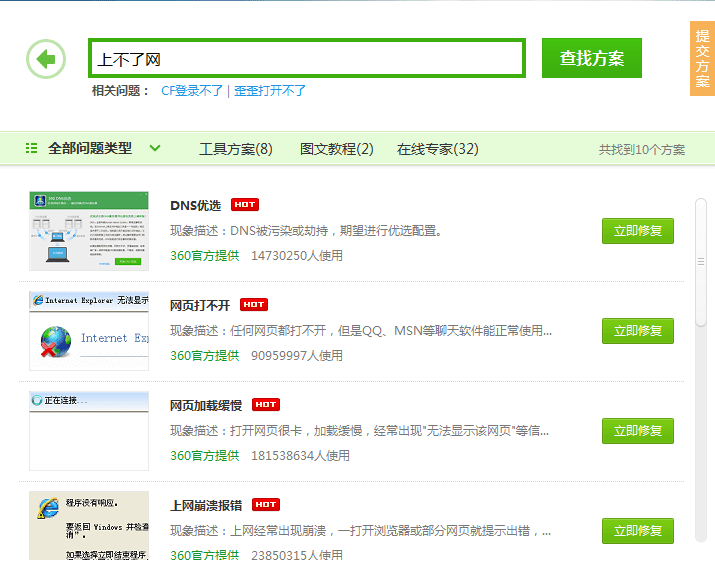Click 立即修复 for 网页打不开
Viewport: 715px width, 565px height.
637,331
